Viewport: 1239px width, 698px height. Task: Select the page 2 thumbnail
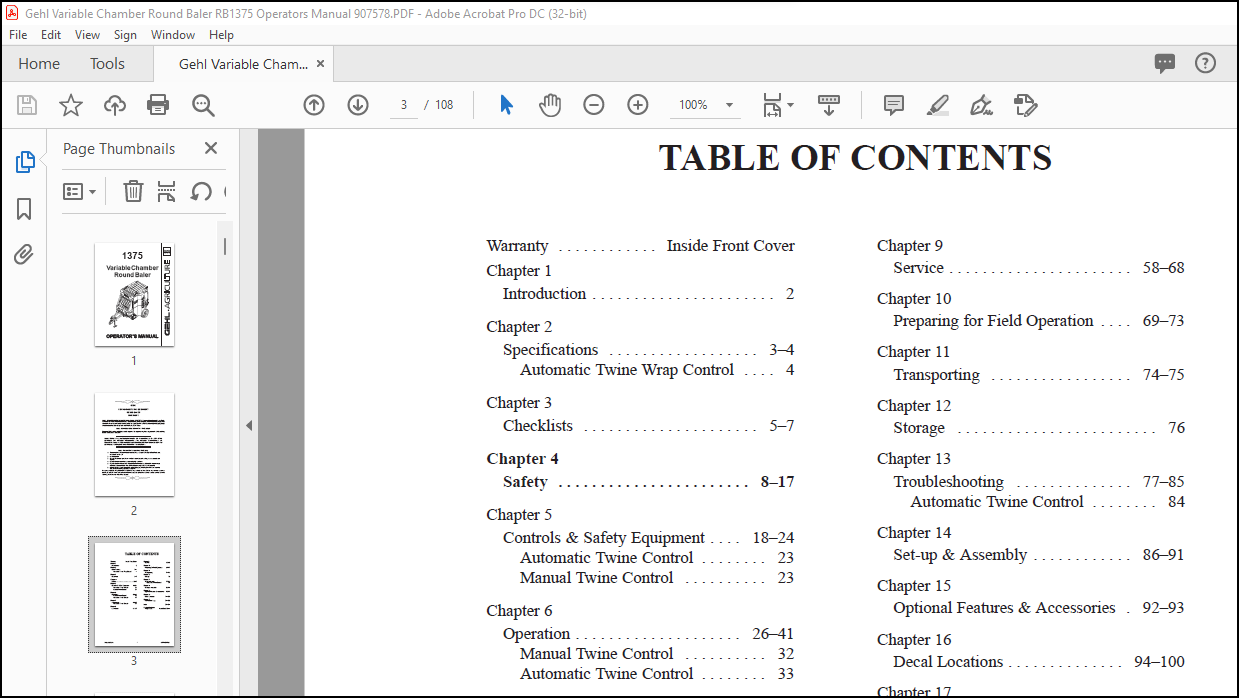coord(134,444)
